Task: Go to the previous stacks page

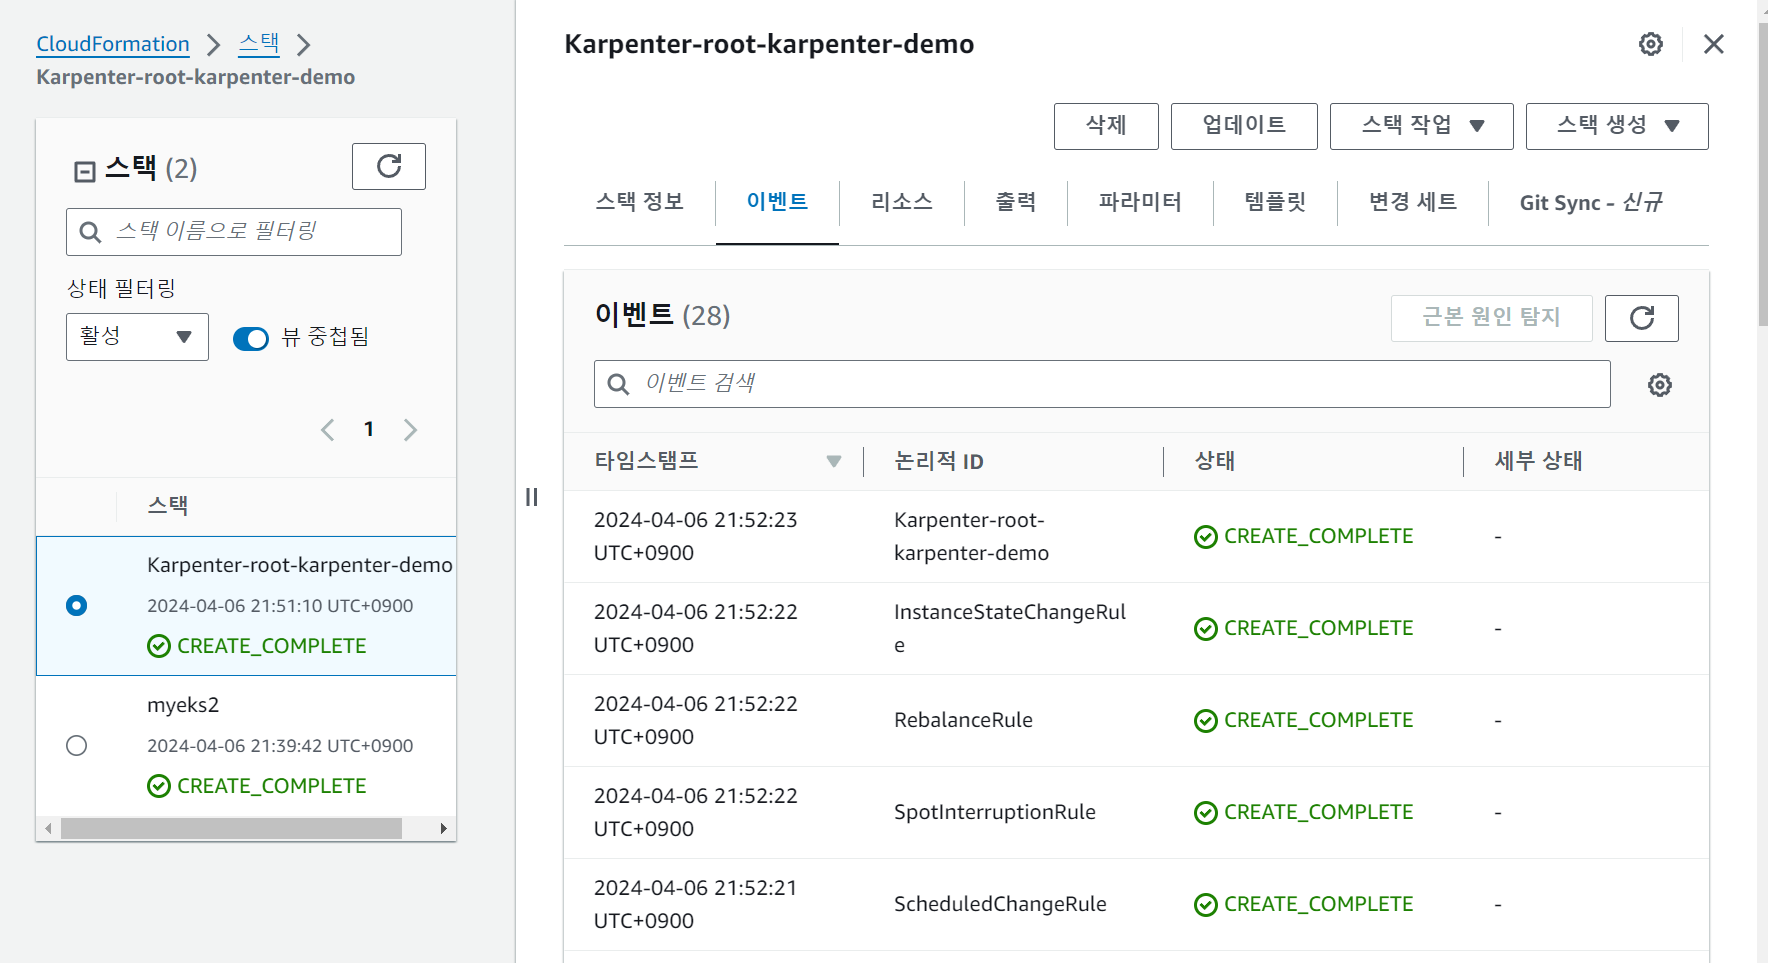Action: [x=328, y=430]
